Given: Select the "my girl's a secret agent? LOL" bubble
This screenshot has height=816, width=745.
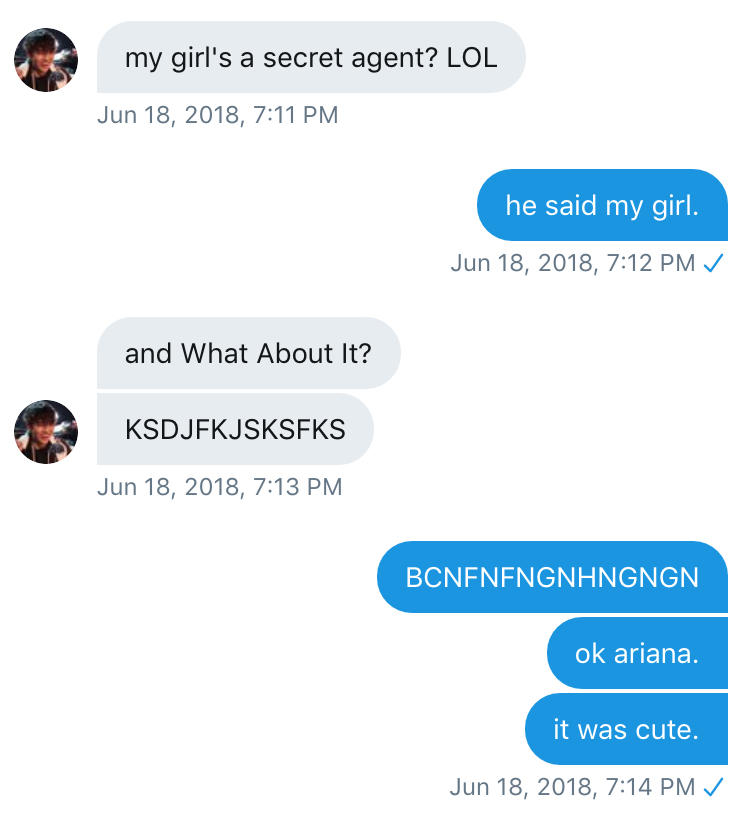Looking at the screenshot, I should 311,57.
